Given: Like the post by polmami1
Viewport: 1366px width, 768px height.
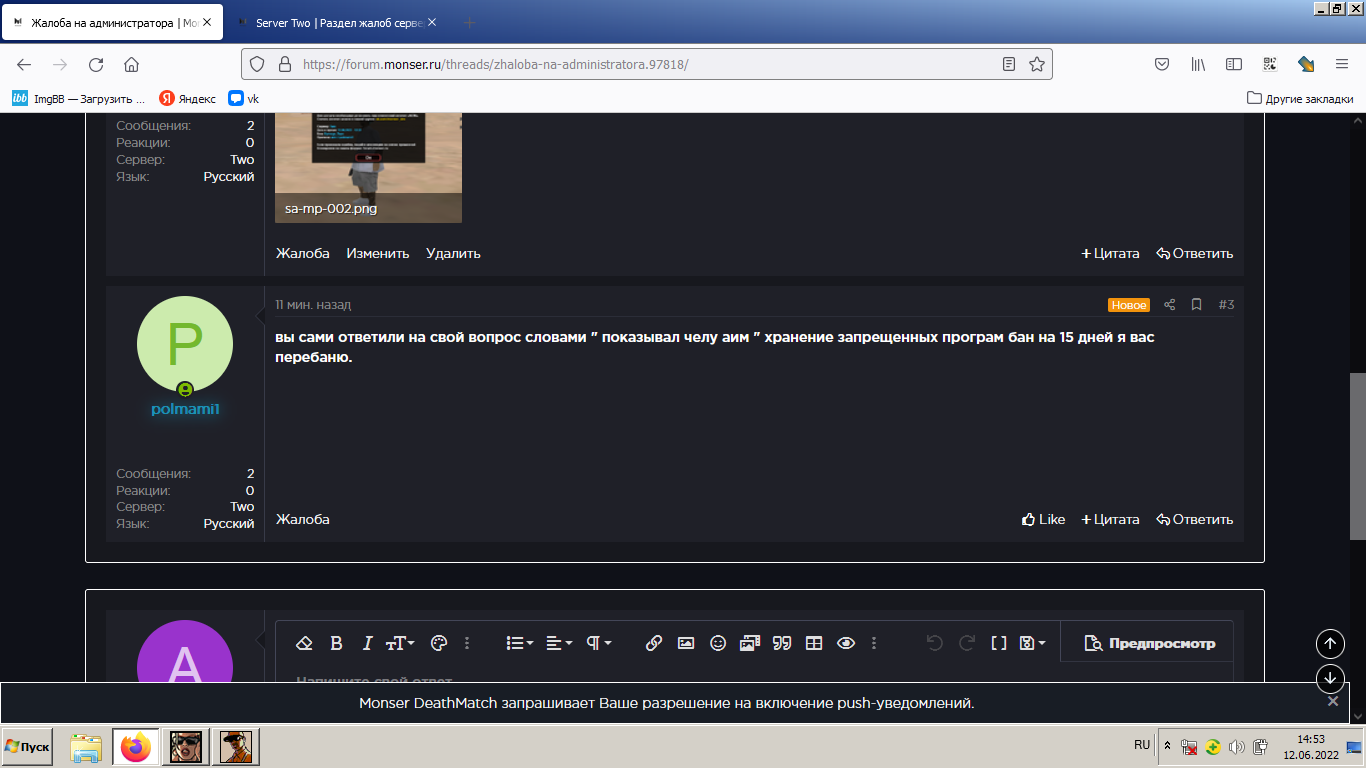Looking at the screenshot, I should coord(1043,520).
